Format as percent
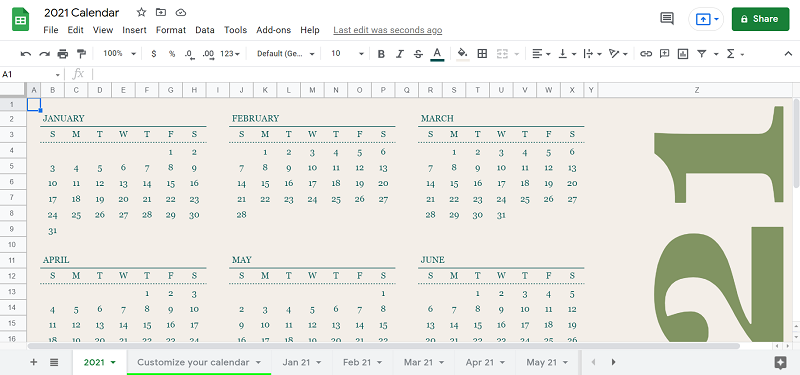800x375 pixels. tap(172, 54)
